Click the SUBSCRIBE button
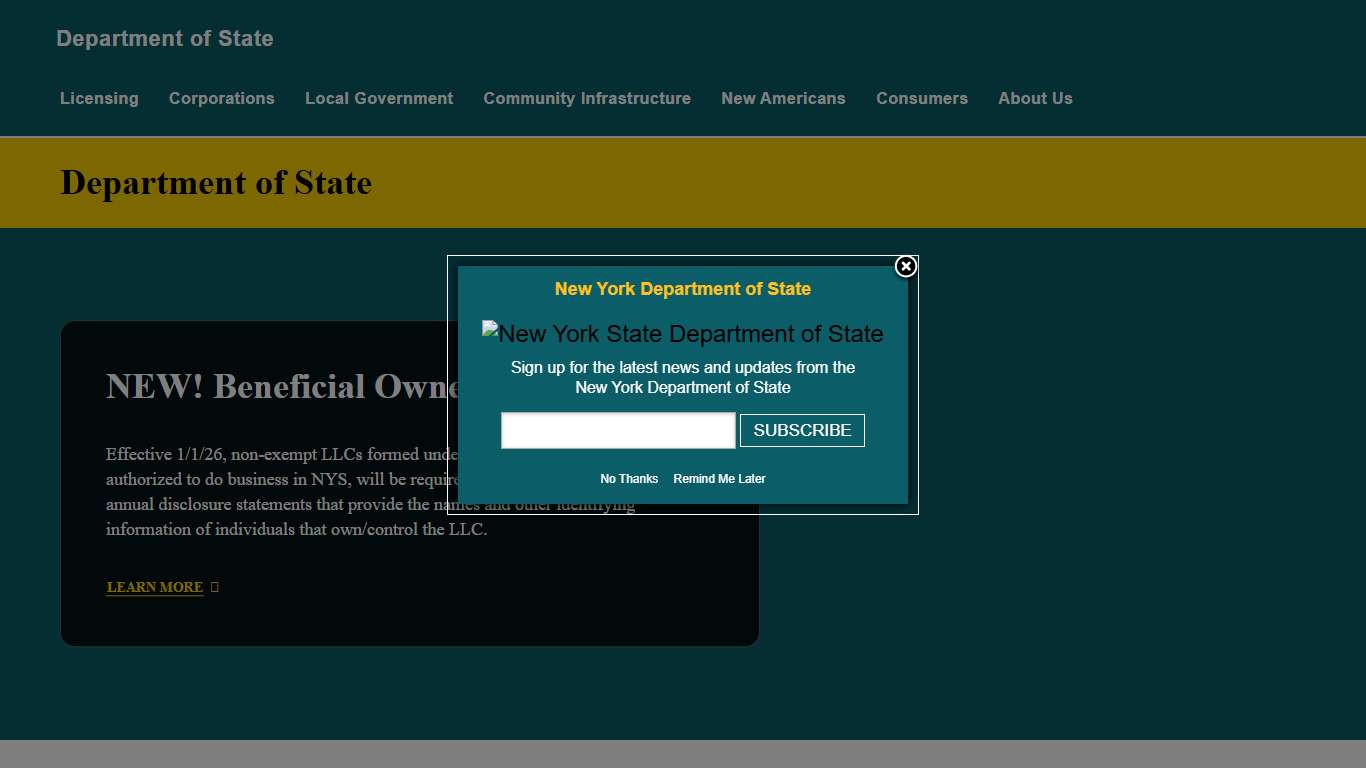Viewport: 1366px width, 768px height. pos(801,430)
